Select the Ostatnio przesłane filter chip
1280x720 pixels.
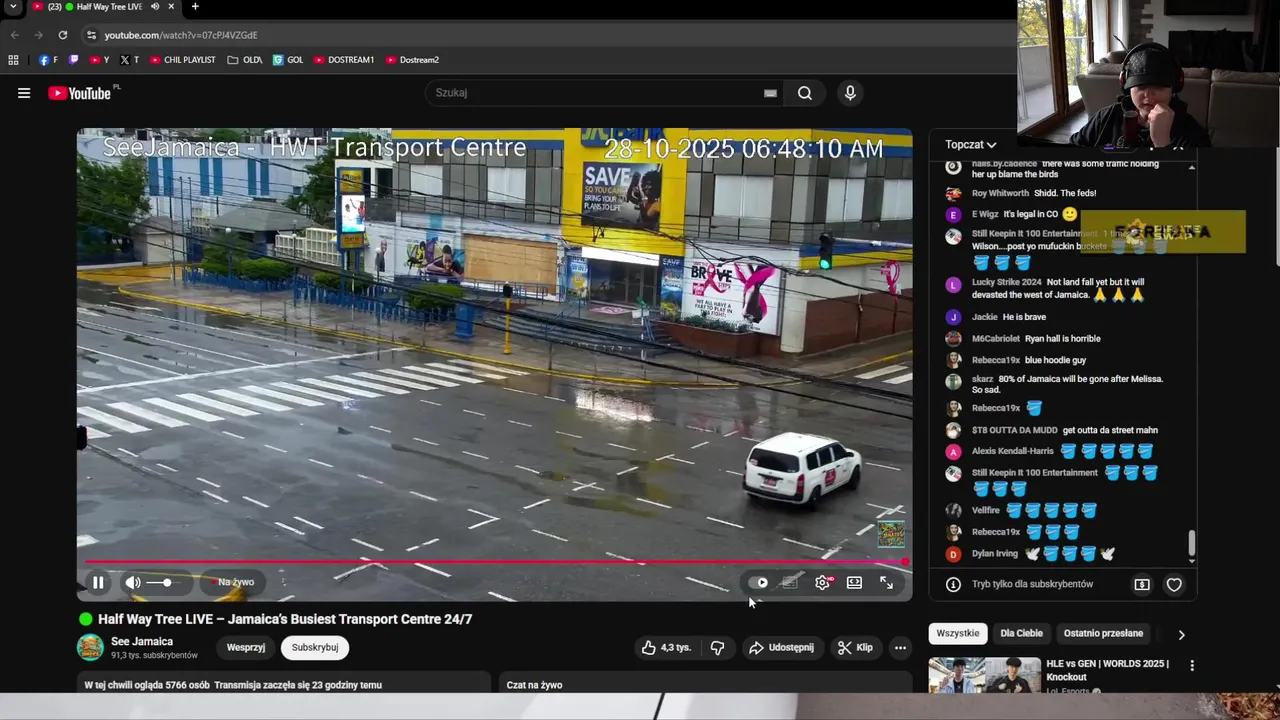(1103, 633)
